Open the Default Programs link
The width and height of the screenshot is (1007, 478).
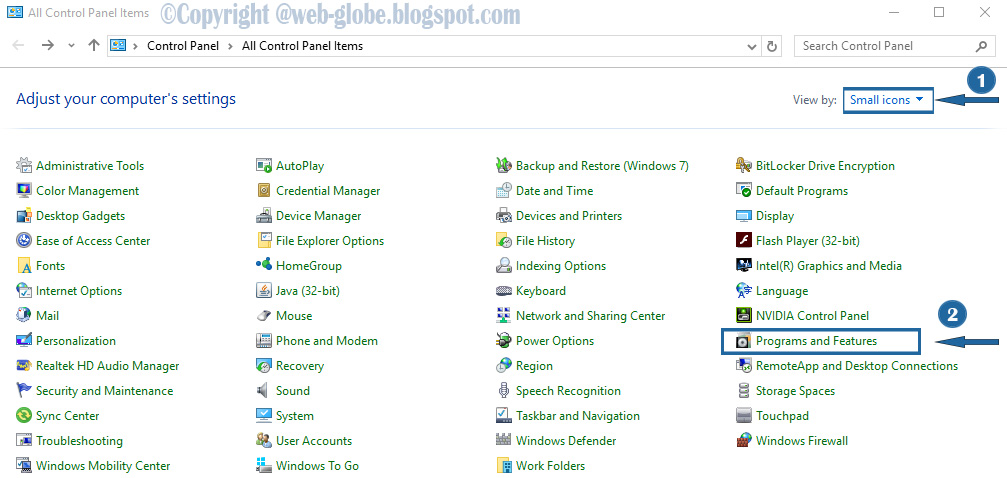click(x=802, y=191)
